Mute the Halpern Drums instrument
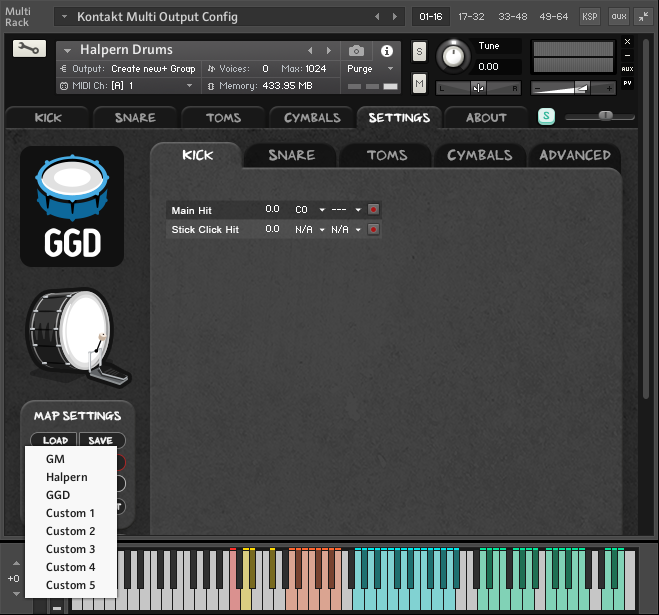This screenshot has width=659, height=615. pos(419,83)
